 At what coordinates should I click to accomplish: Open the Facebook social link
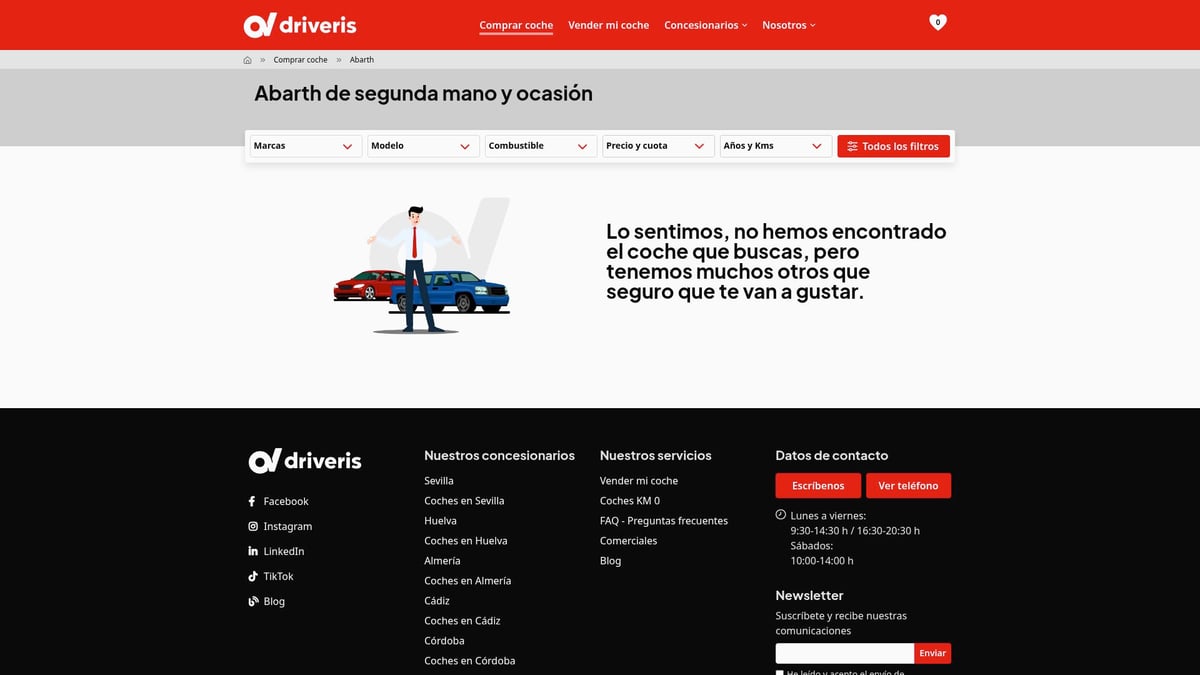coord(285,501)
